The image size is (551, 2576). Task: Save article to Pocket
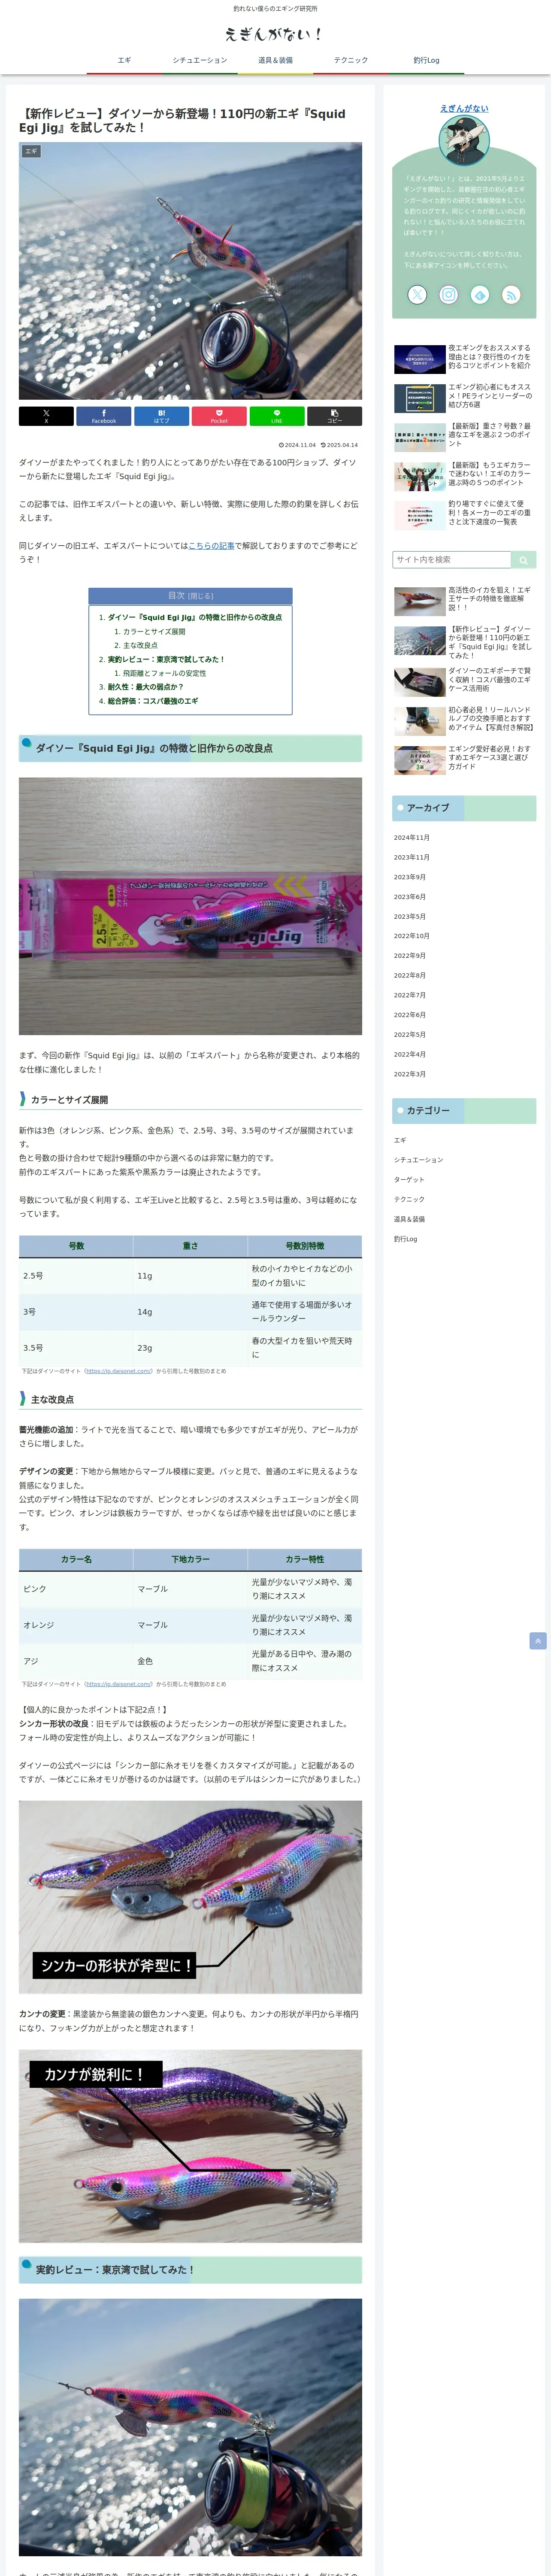pyautogui.click(x=219, y=416)
